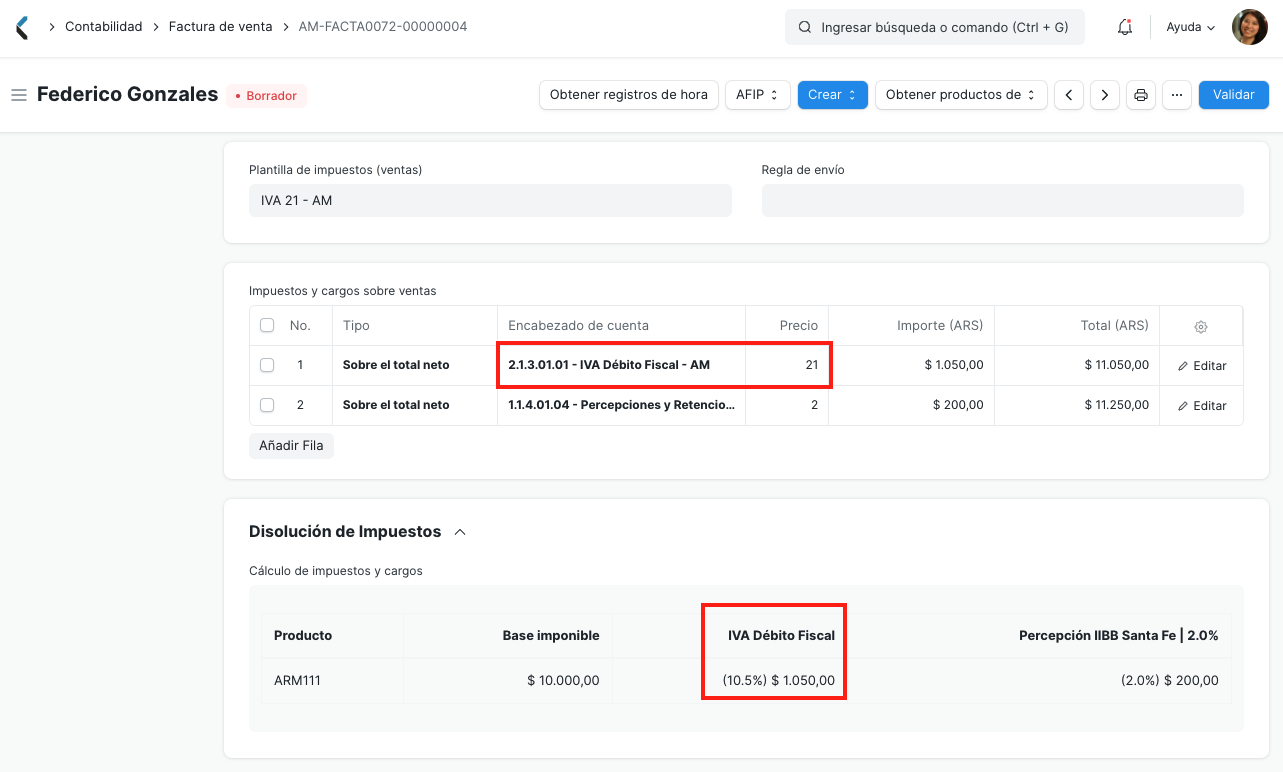Image resolution: width=1283 pixels, height=772 pixels.
Task: Focus the search or command bar
Action: (935, 28)
